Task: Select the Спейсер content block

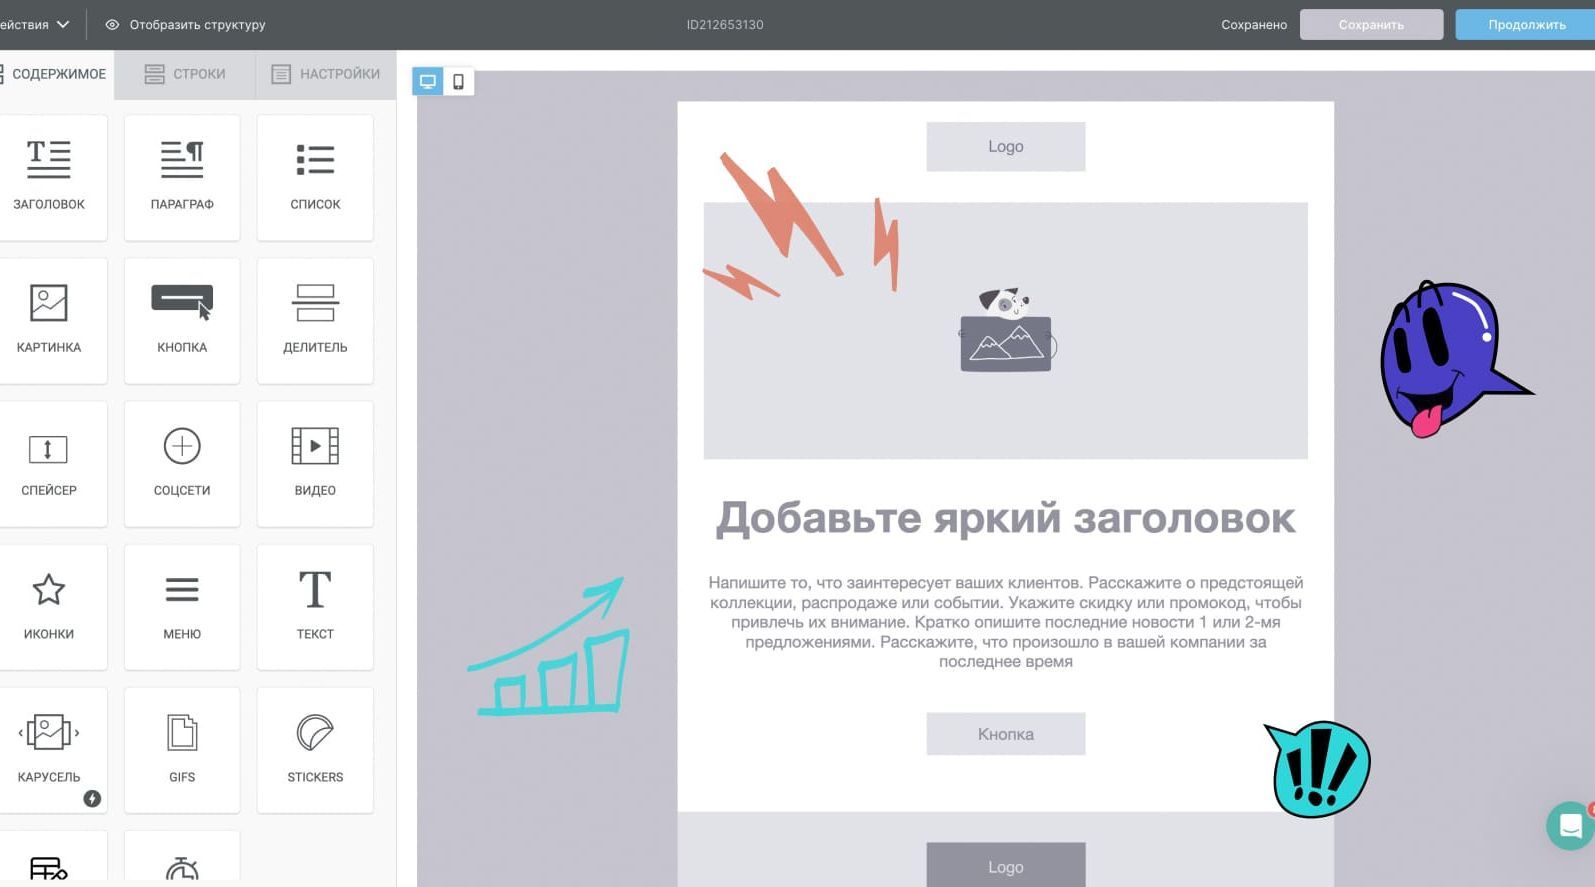Action: tap(49, 463)
